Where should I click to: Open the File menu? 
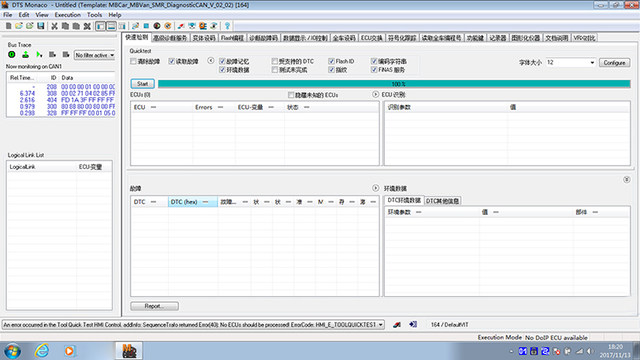[x=8, y=15]
